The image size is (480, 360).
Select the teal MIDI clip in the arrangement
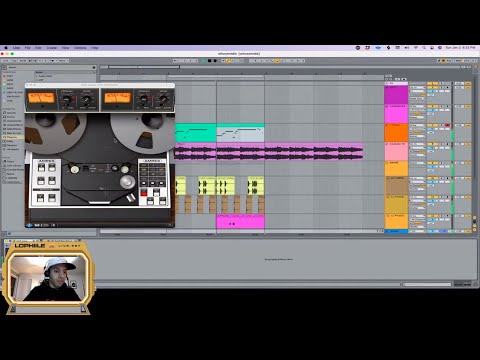[196, 133]
